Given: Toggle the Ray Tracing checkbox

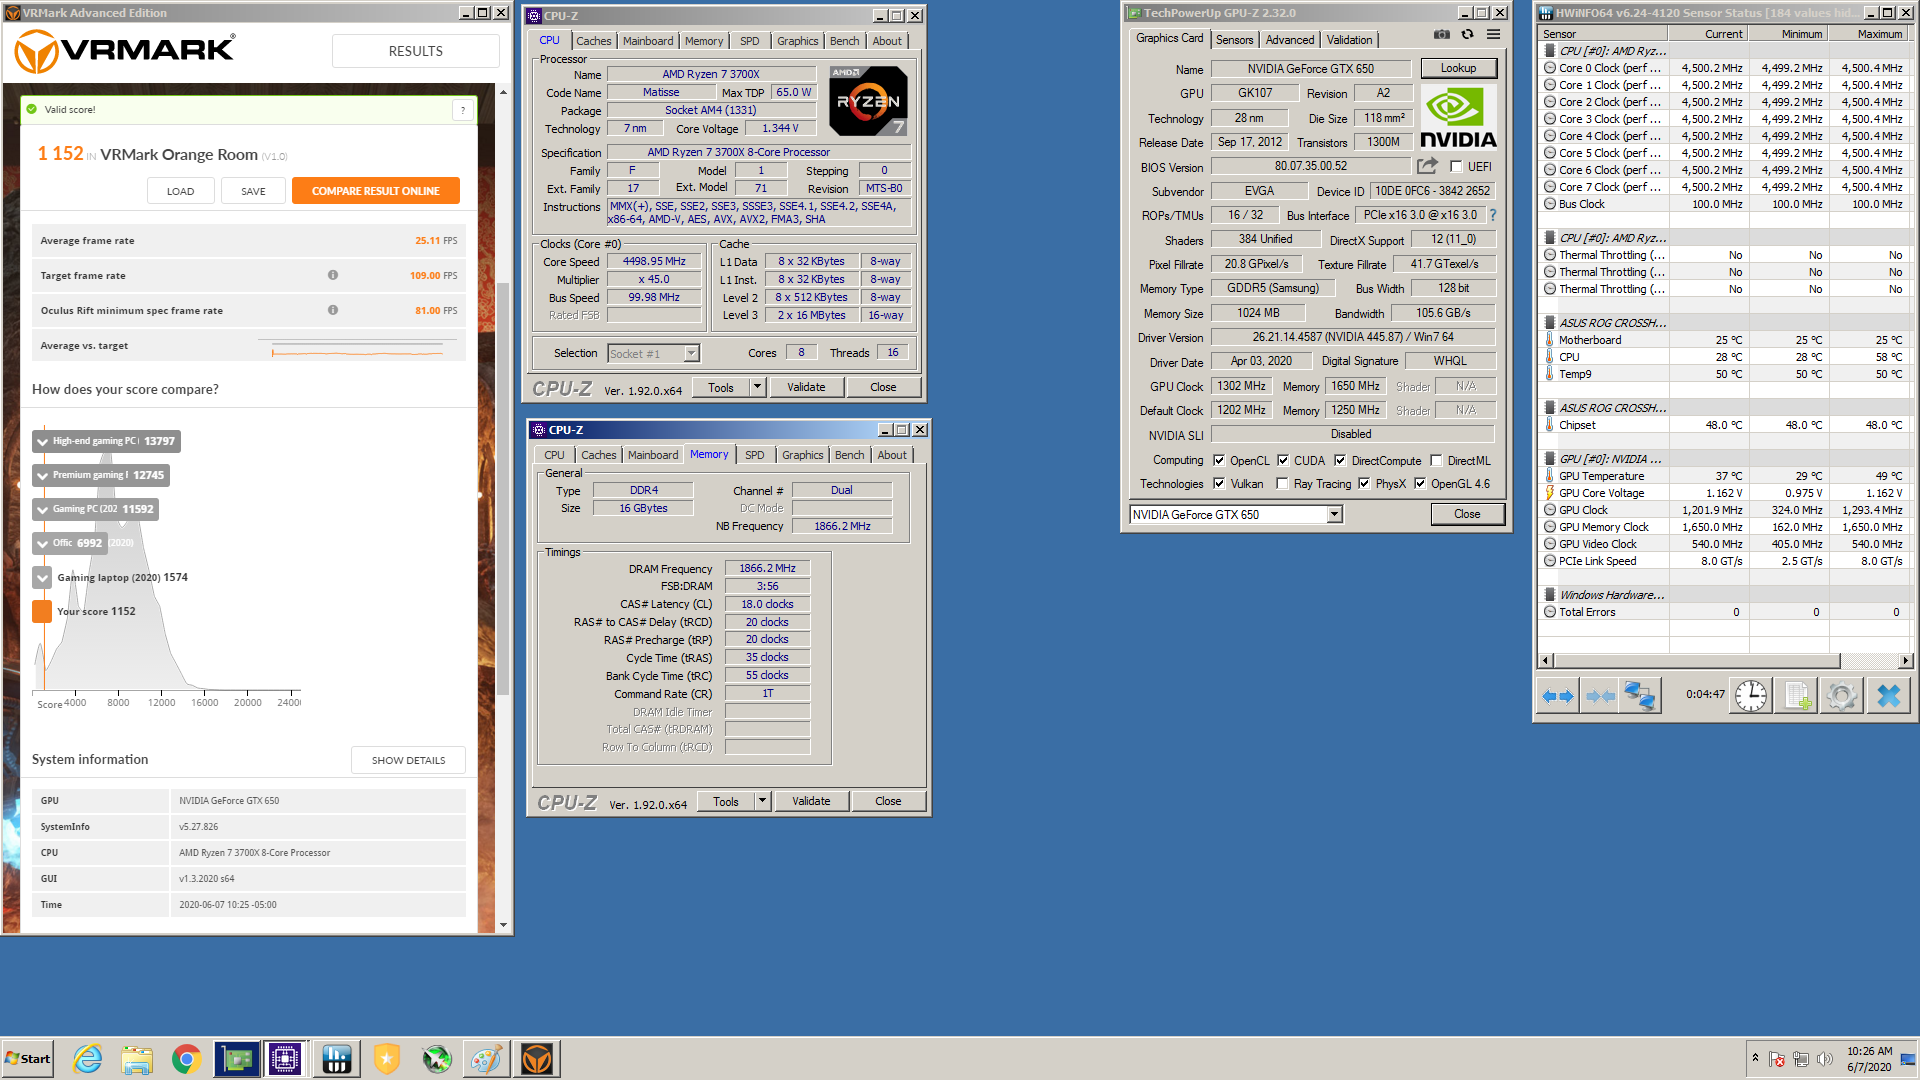Looking at the screenshot, I should click(1282, 484).
